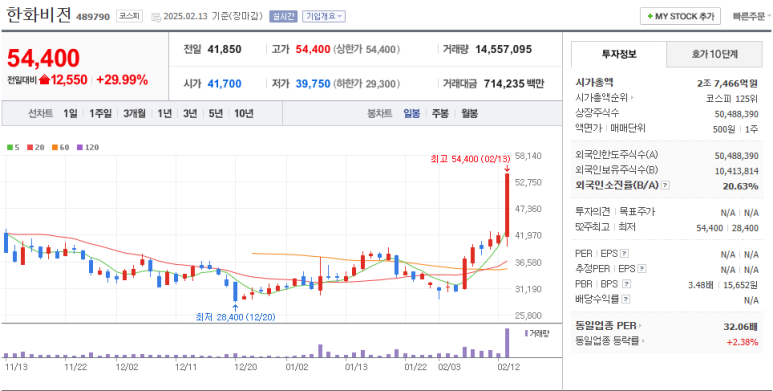The height and width of the screenshot is (391, 773).
Task: Toggle the 실시간 badge
Action: pyautogui.click(x=283, y=16)
